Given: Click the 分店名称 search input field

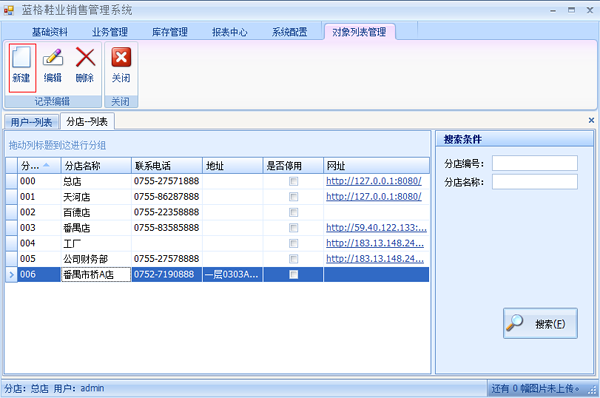Looking at the screenshot, I should pyautogui.click(x=535, y=182).
